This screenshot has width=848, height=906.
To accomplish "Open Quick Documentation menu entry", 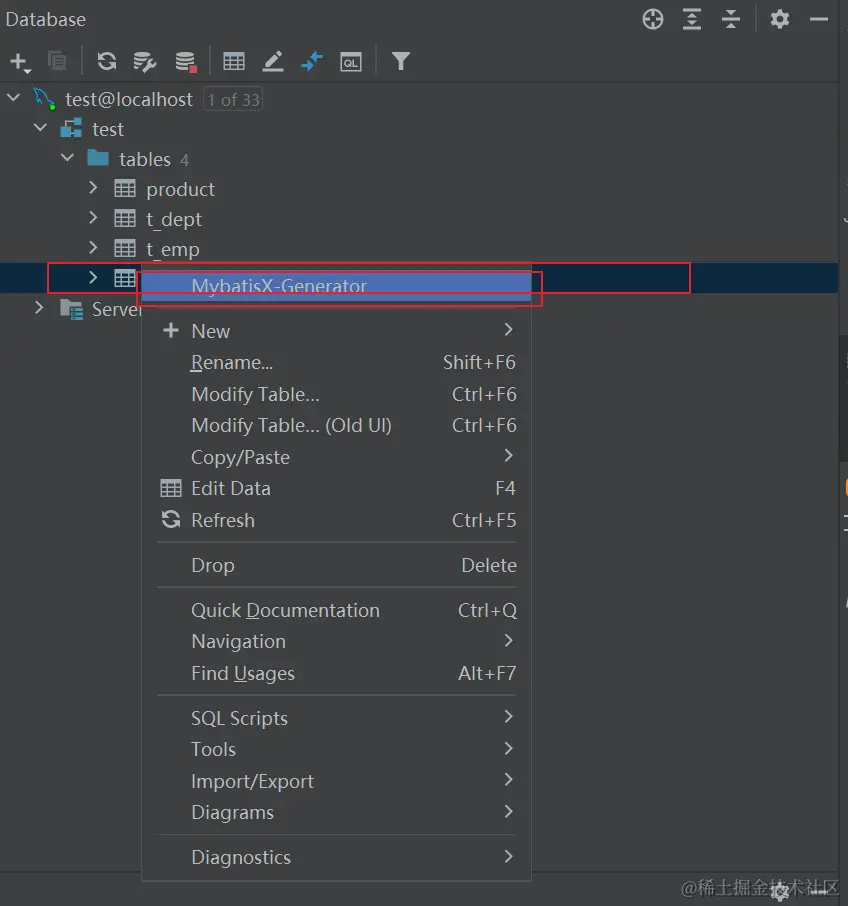I will point(336,610).
